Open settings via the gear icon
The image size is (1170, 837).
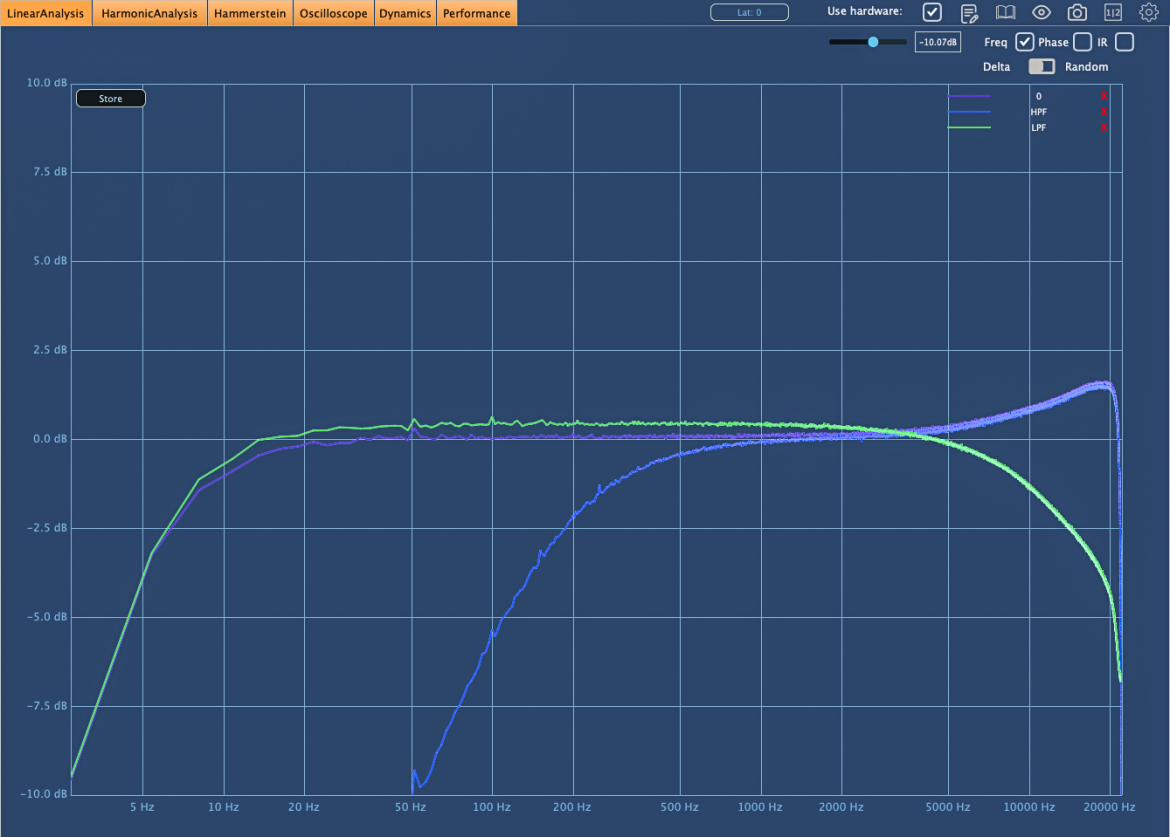tap(1148, 13)
